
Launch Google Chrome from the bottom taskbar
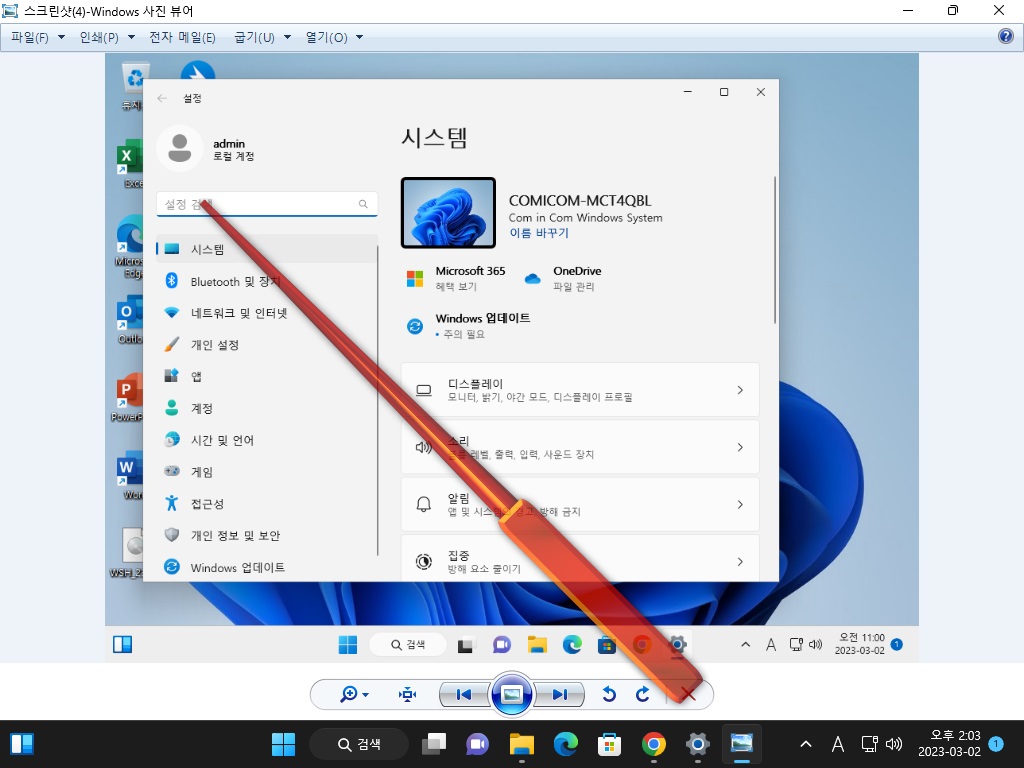(x=654, y=744)
